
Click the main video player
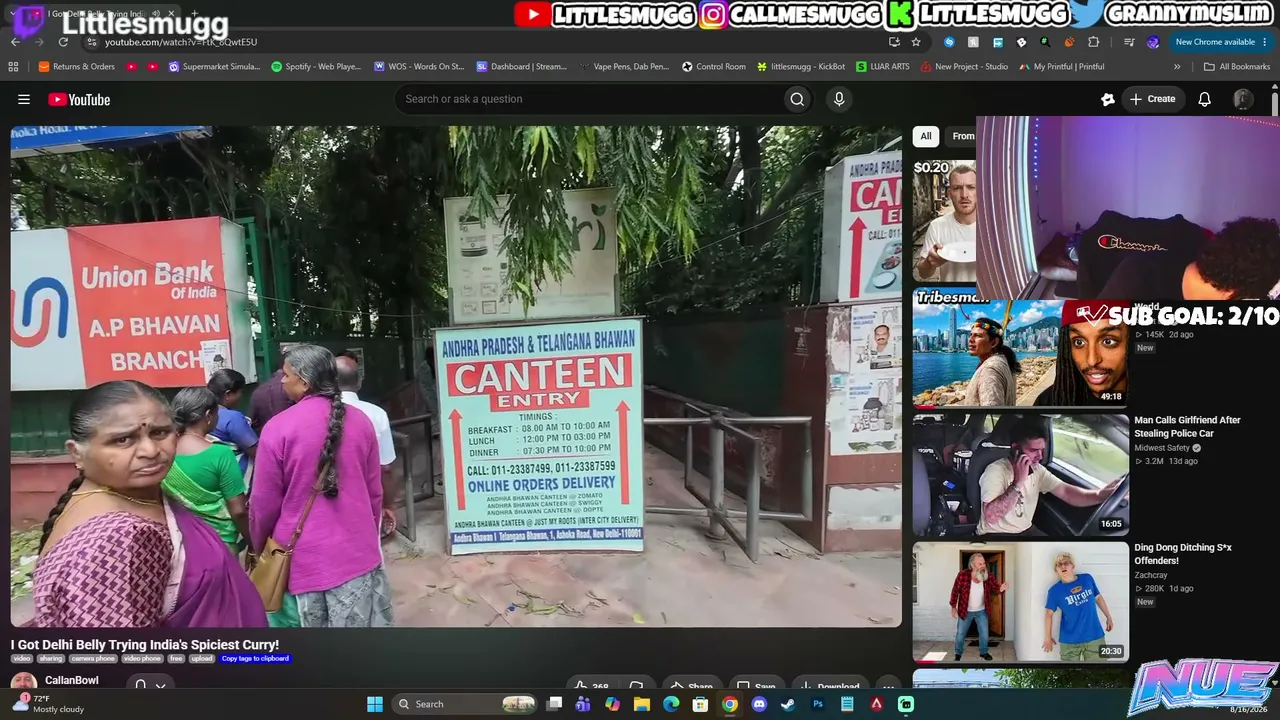(456, 376)
